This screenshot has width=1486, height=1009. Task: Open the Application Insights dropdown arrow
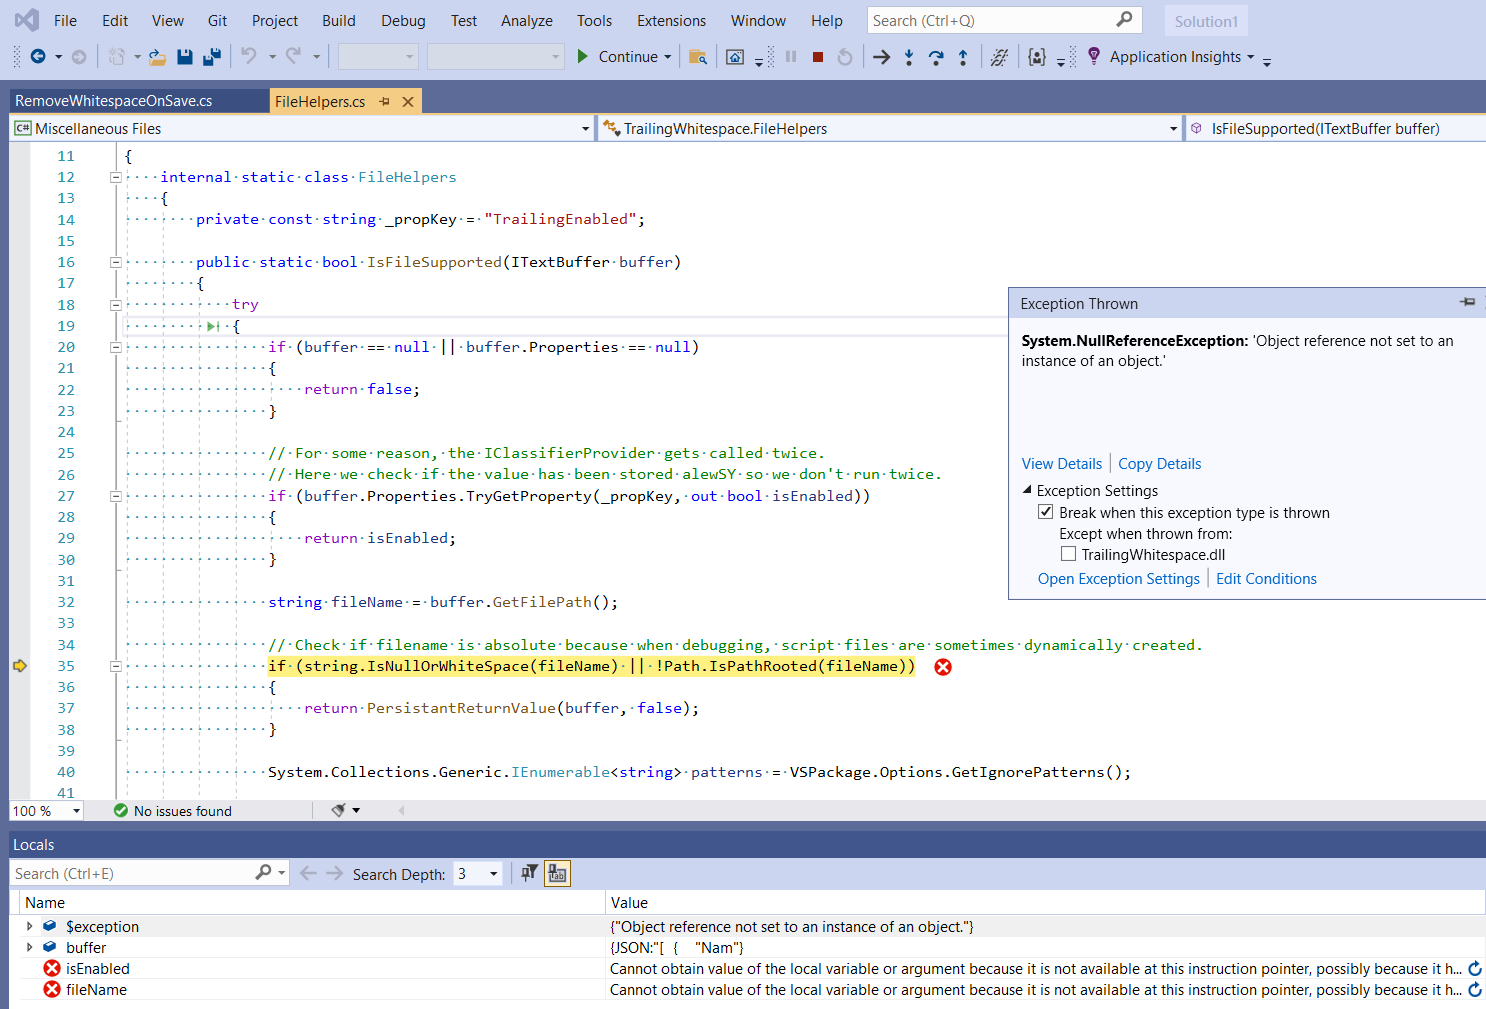1251,57
